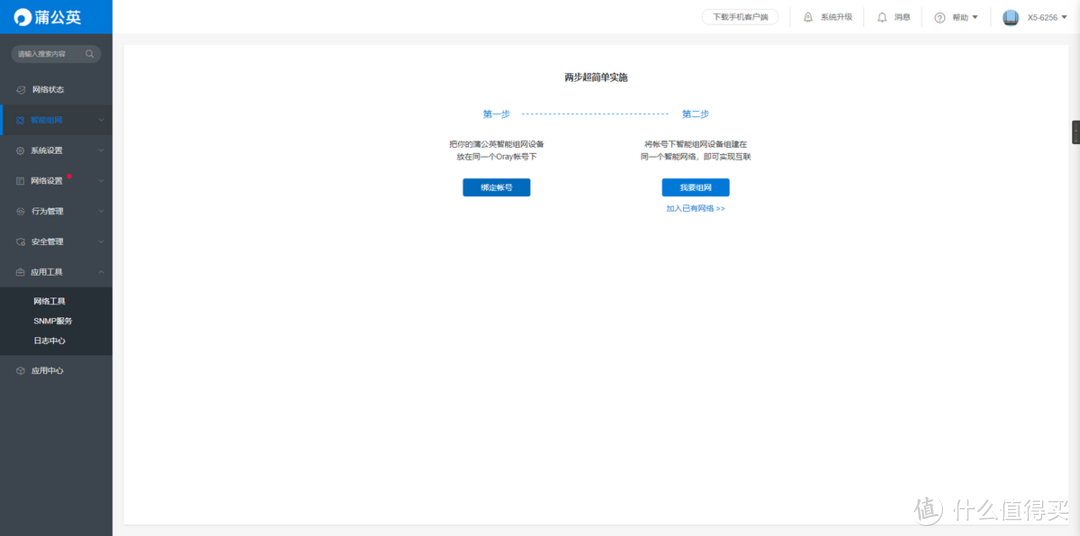The width and height of the screenshot is (1080, 536).
Task: Click the 系统升级 upgrade icon
Action: [808, 17]
